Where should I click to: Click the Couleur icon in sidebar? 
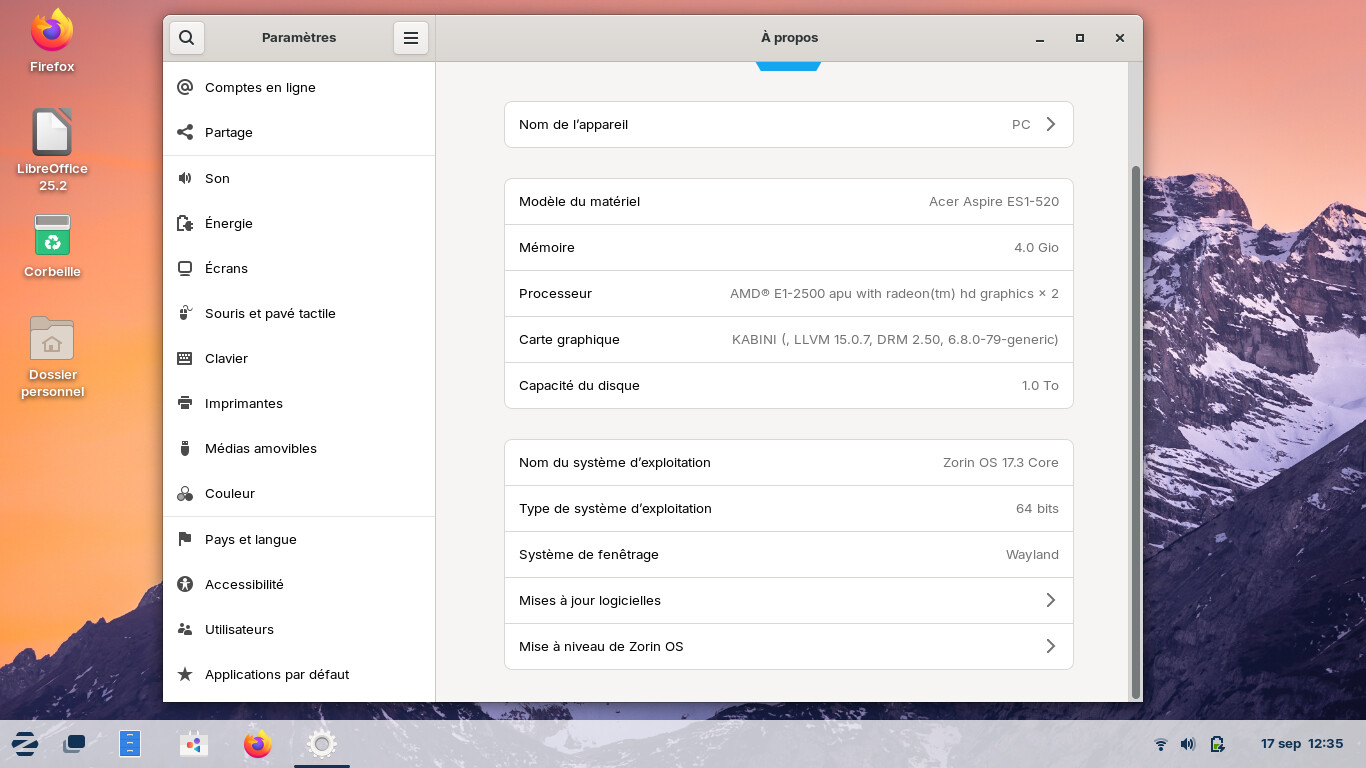[185, 494]
